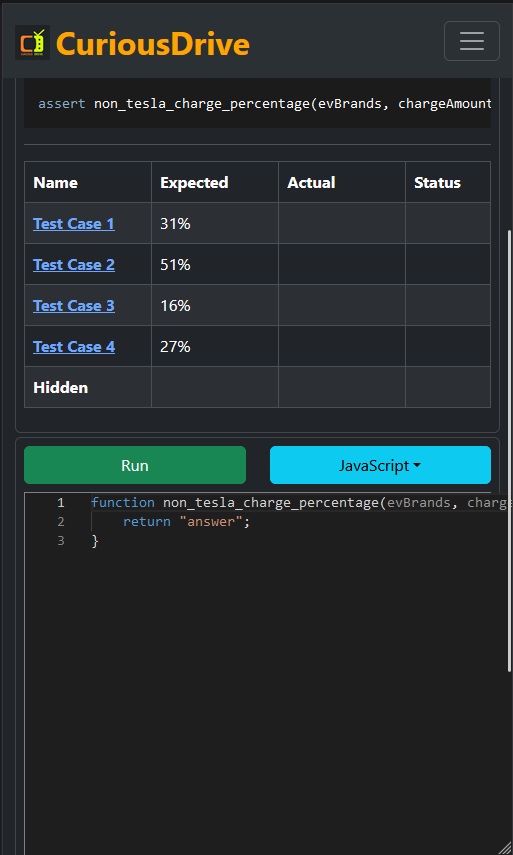Open the Test Case 2 link
Viewport: 513px width, 855px height.
pos(74,264)
